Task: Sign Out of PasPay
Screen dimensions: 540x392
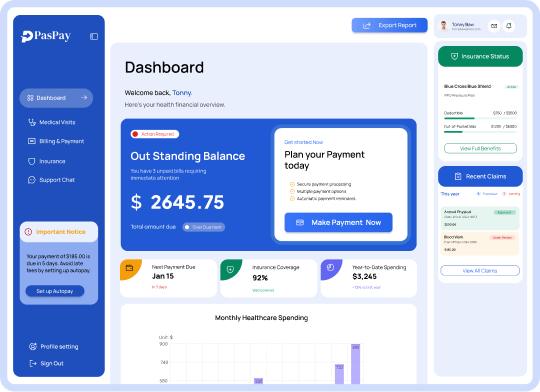Action: point(46,363)
